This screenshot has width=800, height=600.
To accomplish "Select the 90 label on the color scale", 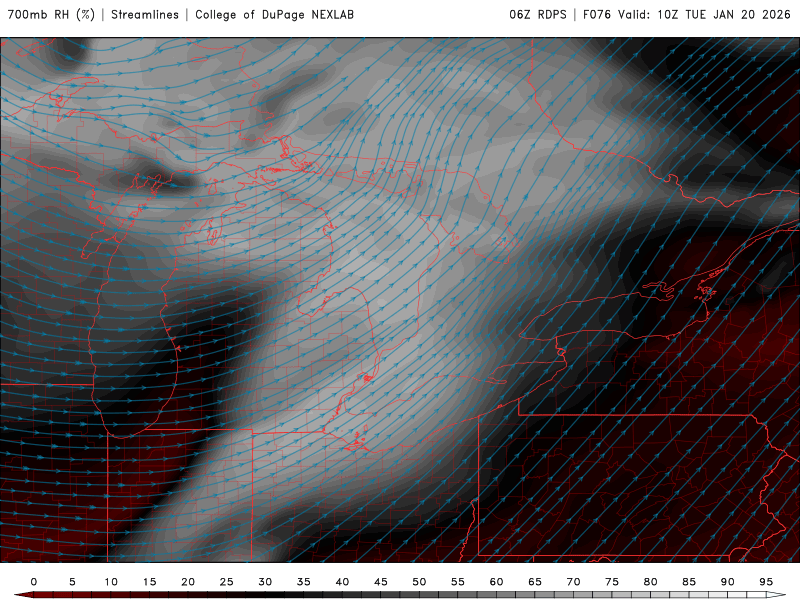I will coord(728,582).
